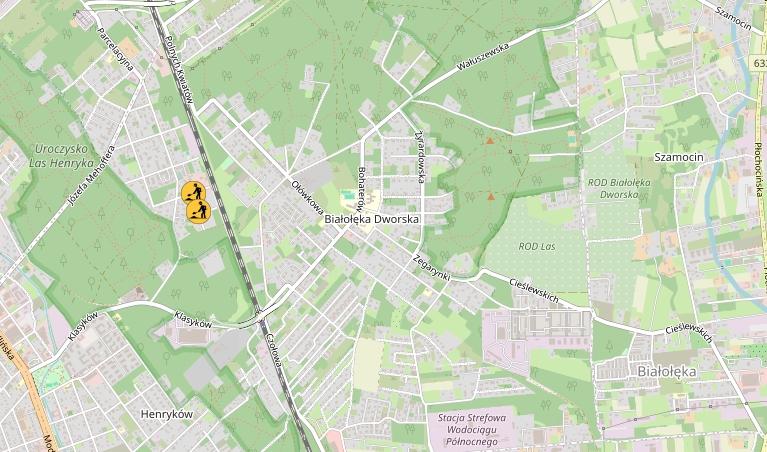Click the Polnych Kwiatów street label
The width and height of the screenshot is (767, 452).
pyautogui.click(x=179, y=70)
